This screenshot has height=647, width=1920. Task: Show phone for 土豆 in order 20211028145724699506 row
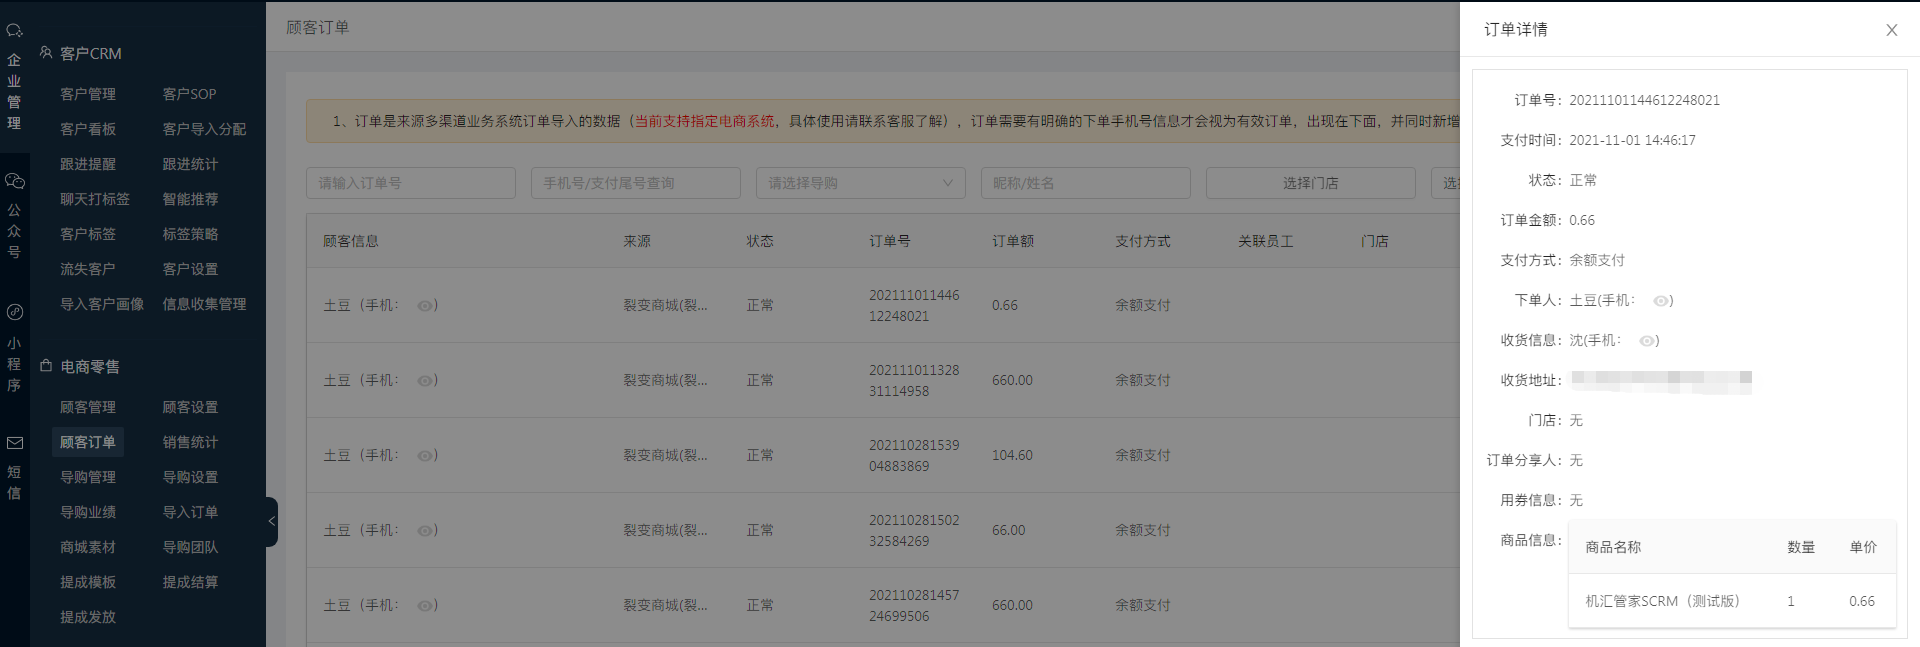tap(425, 606)
